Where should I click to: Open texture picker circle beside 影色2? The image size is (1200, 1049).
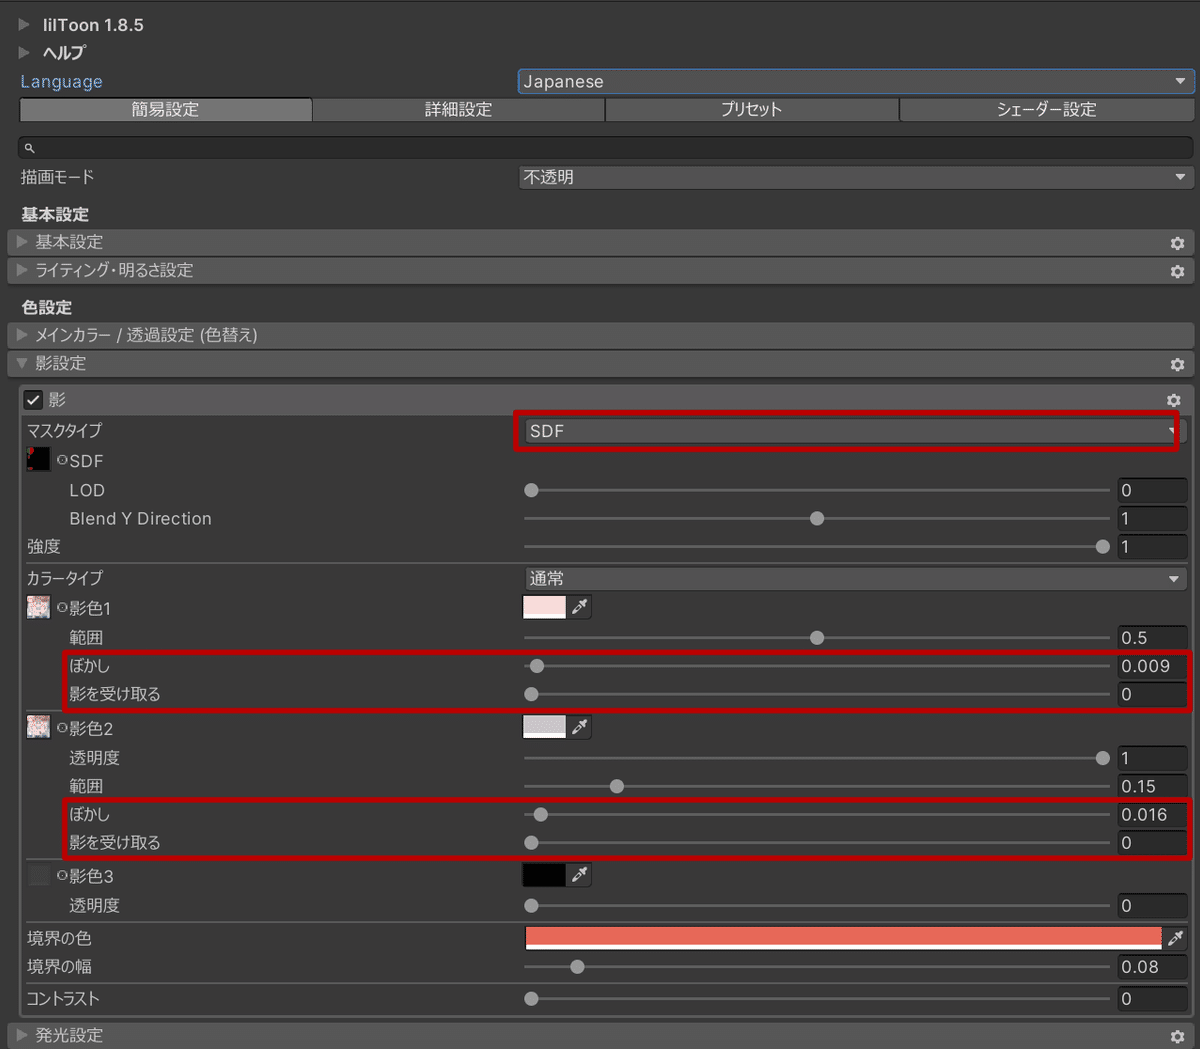[x=62, y=728]
